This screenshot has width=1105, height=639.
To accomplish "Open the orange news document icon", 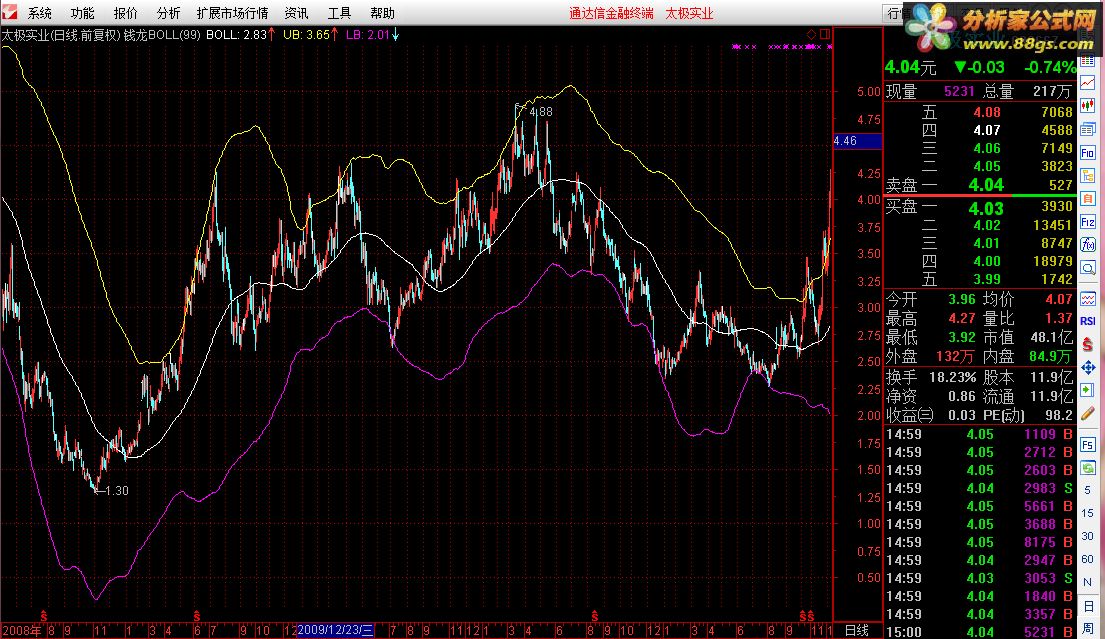I will tap(1087, 199).
